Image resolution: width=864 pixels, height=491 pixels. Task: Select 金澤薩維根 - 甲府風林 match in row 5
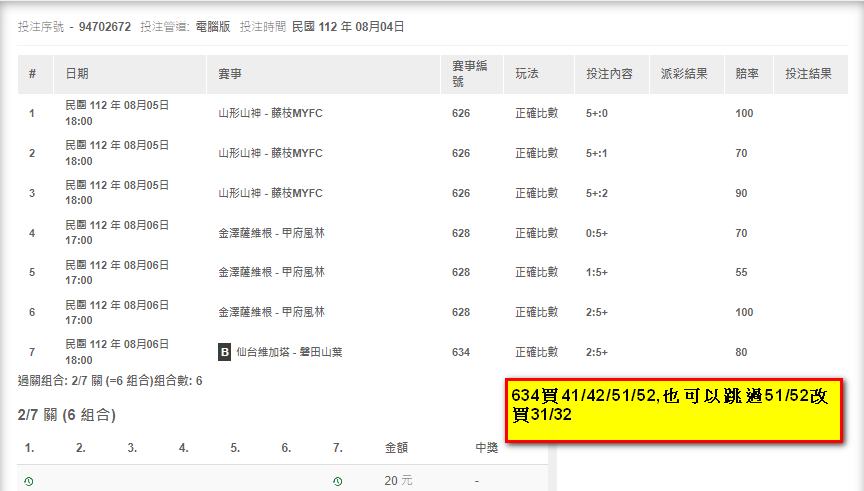coord(271,272)
